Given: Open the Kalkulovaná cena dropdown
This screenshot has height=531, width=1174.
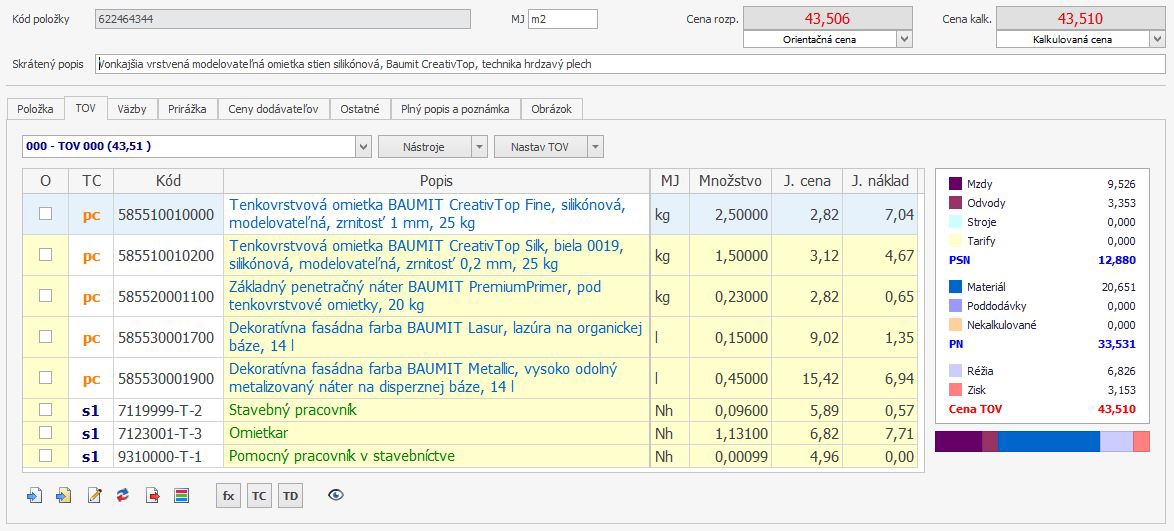Looking at the screenshot, I should (x=1157, y=40).
